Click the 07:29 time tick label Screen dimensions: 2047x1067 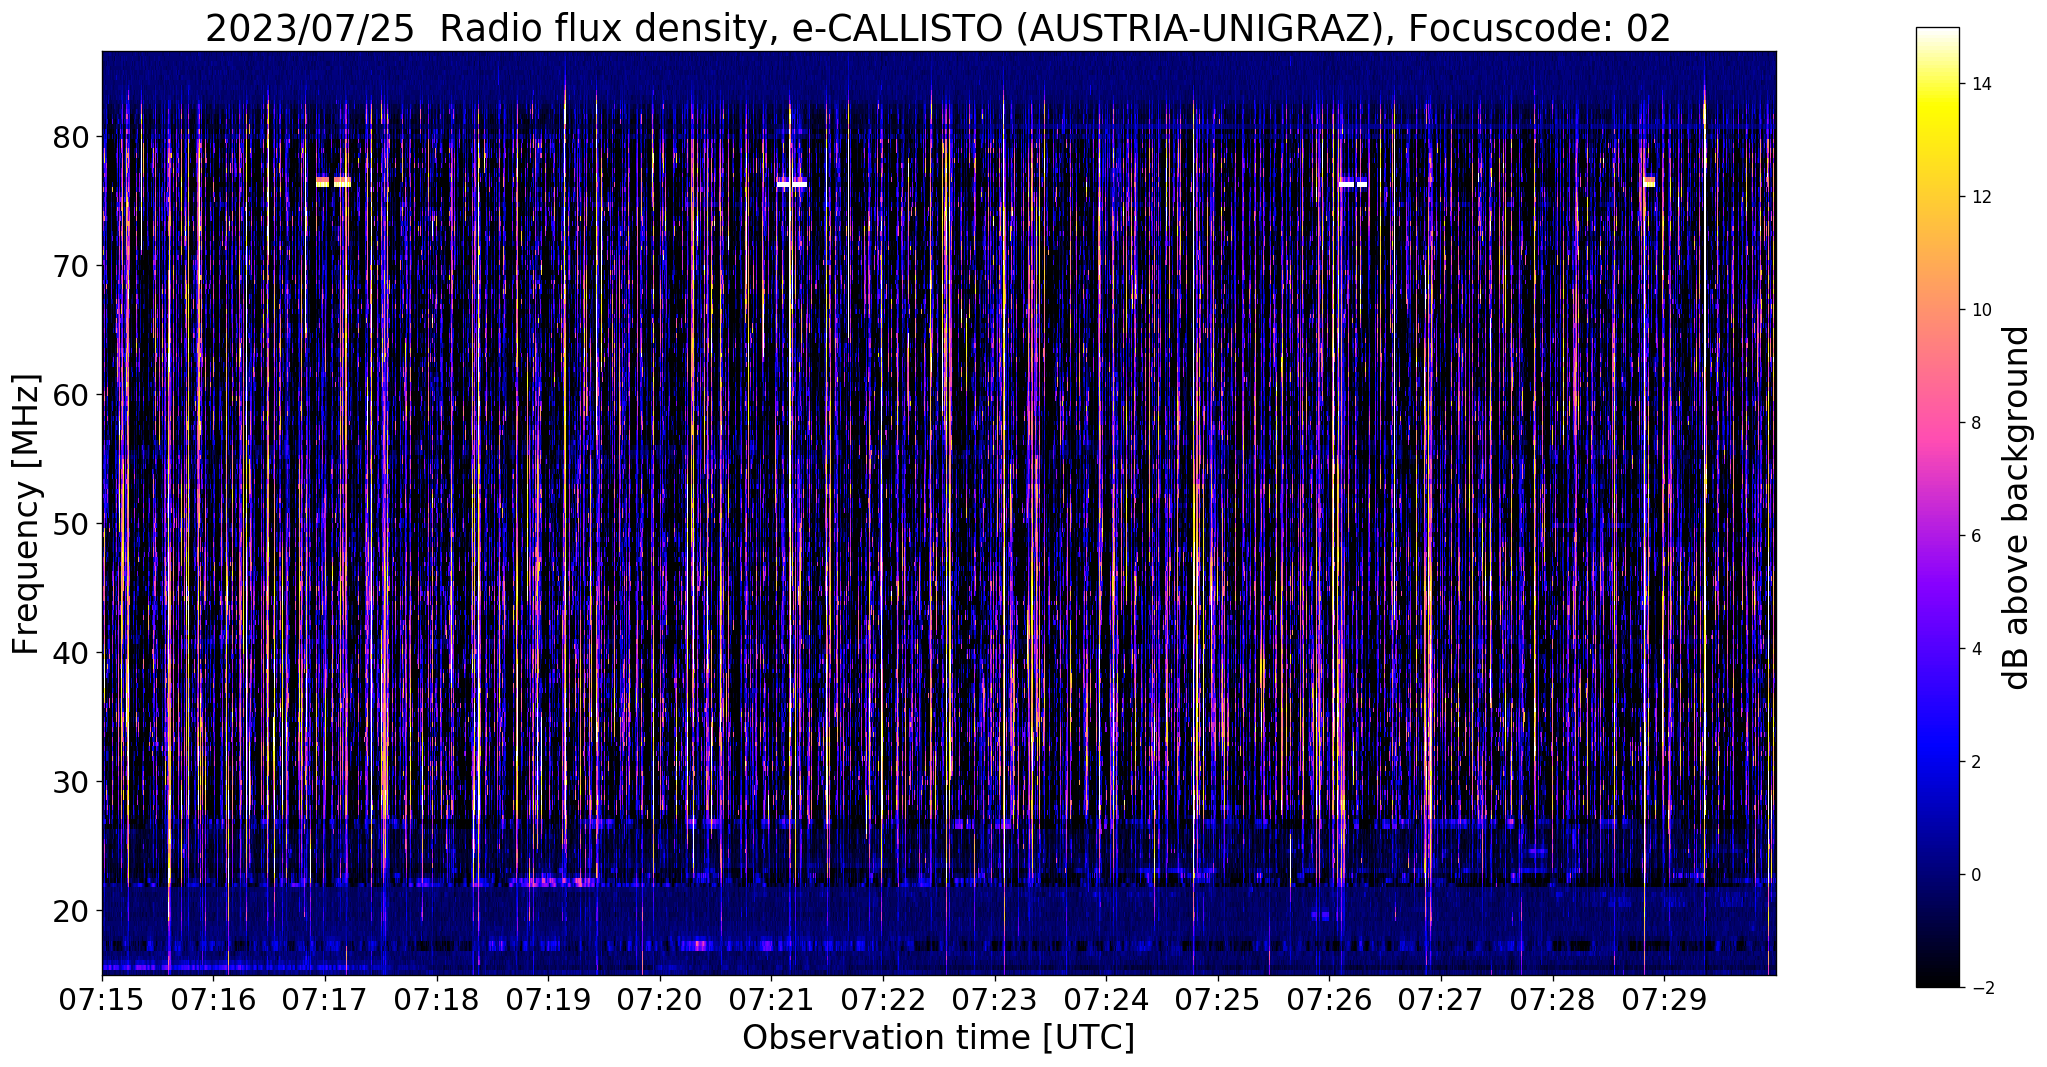point(1664,1000)
